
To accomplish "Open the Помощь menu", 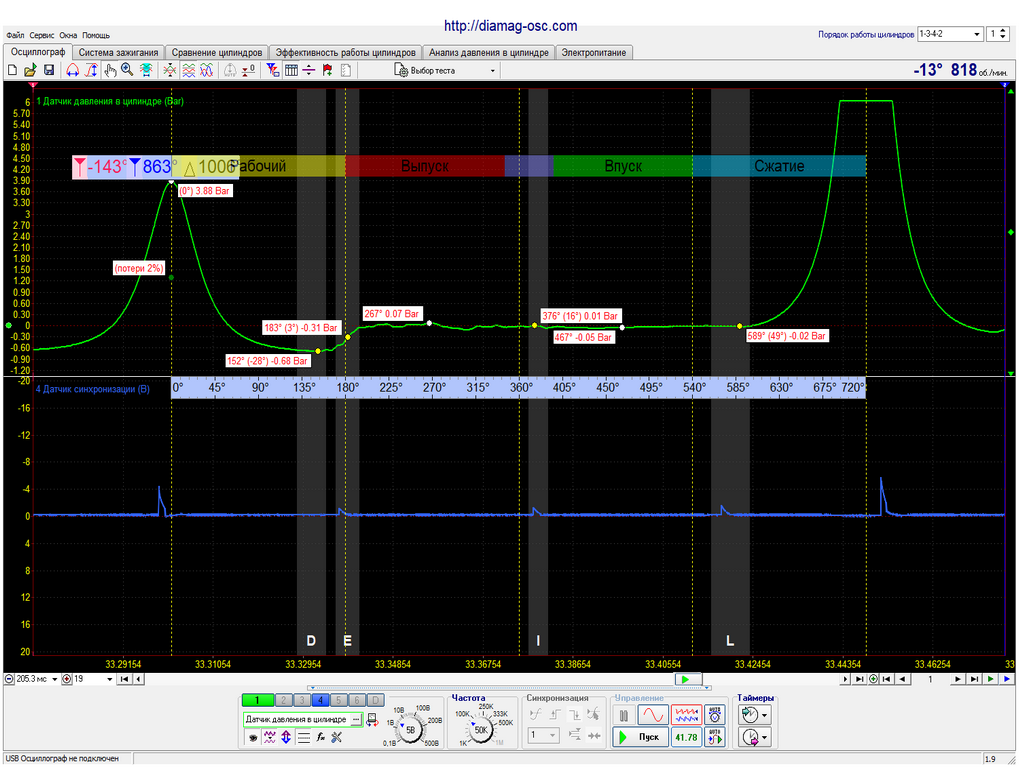I will click(x=96, y=35).
